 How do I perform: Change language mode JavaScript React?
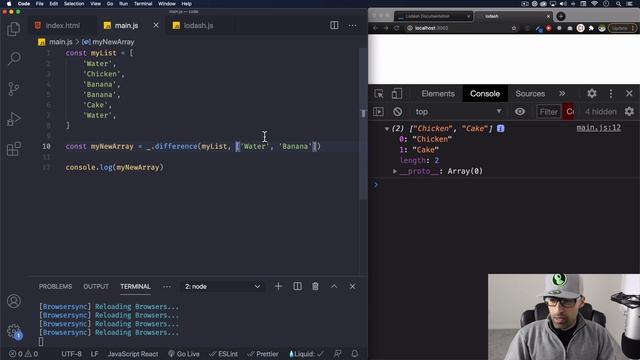(133, 354)
